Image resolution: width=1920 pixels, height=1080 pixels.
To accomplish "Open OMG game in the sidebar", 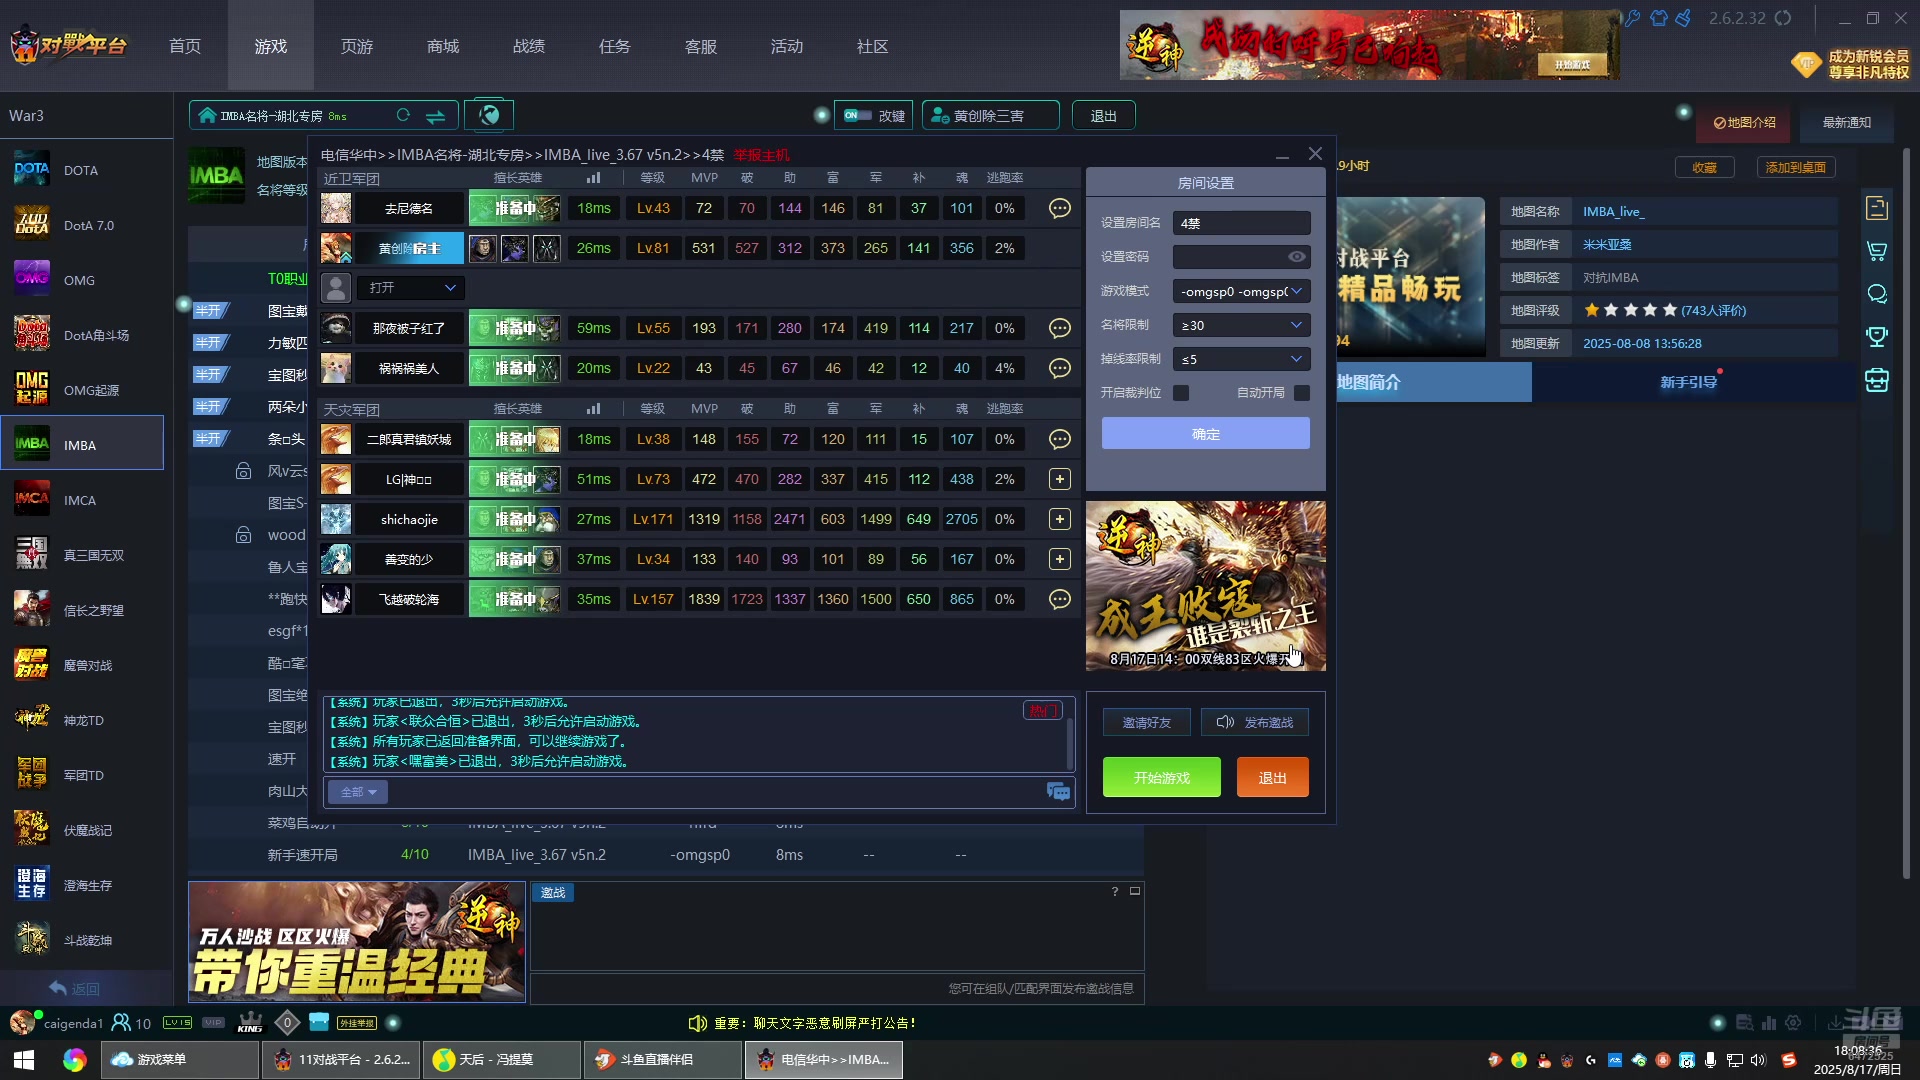I will (x=82, y=280).
